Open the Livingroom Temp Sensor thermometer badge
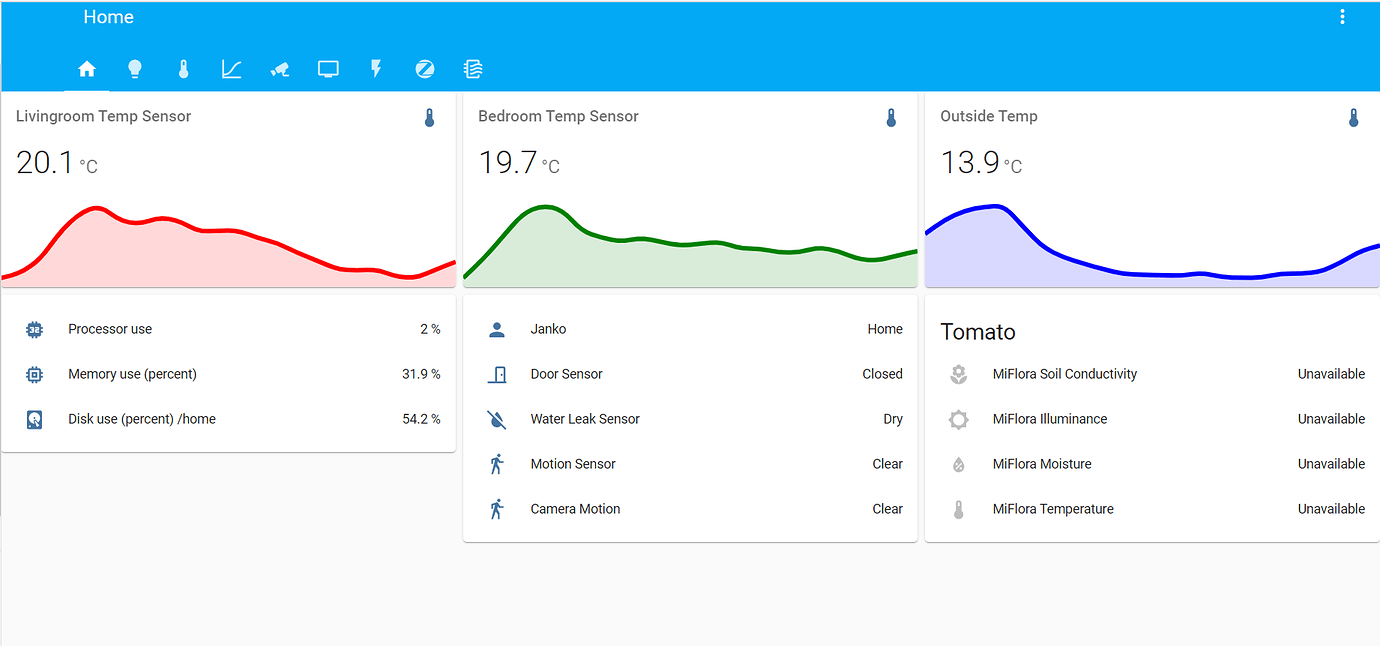The height and width of the screenshot is (646, 1380). [x=429, y=117]
